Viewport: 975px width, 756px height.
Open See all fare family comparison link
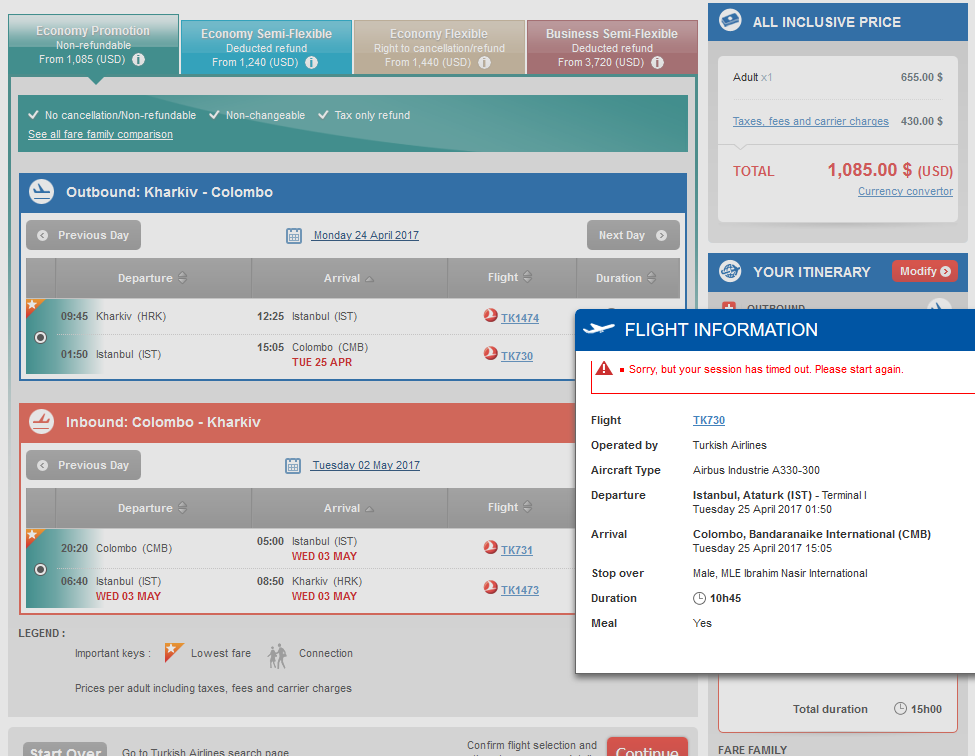coord(100,134)
